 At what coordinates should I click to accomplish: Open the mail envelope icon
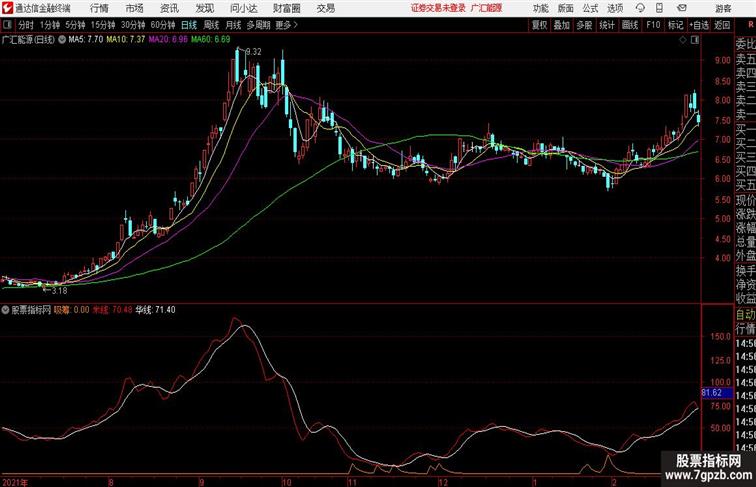682,8
